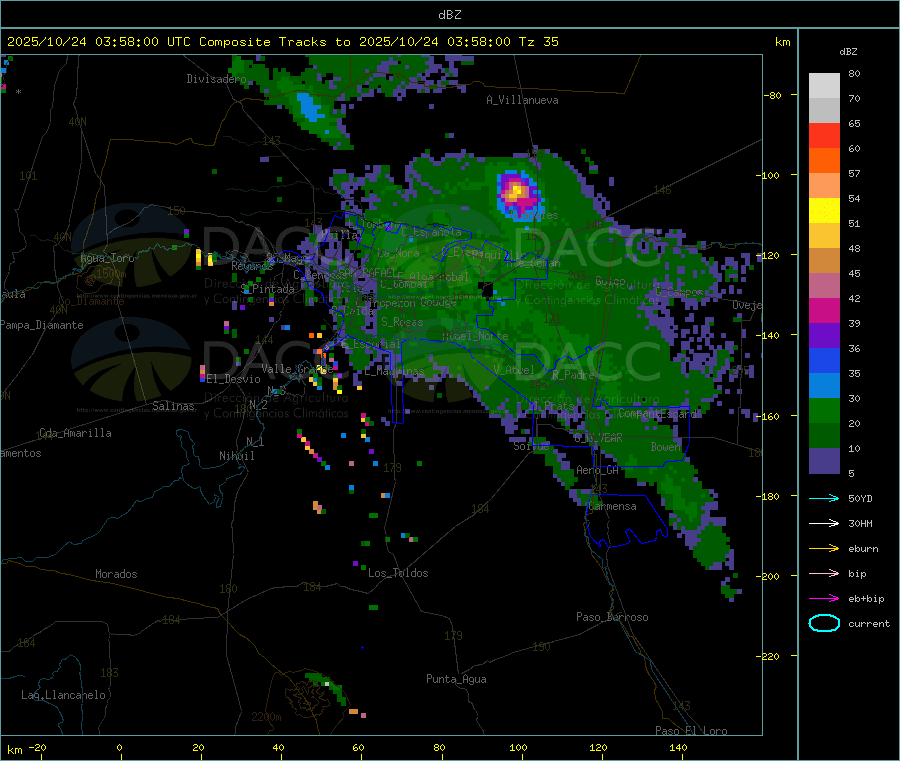
Task: Click the 'El_Desvio' map label
Action: [x=234, y=379]
